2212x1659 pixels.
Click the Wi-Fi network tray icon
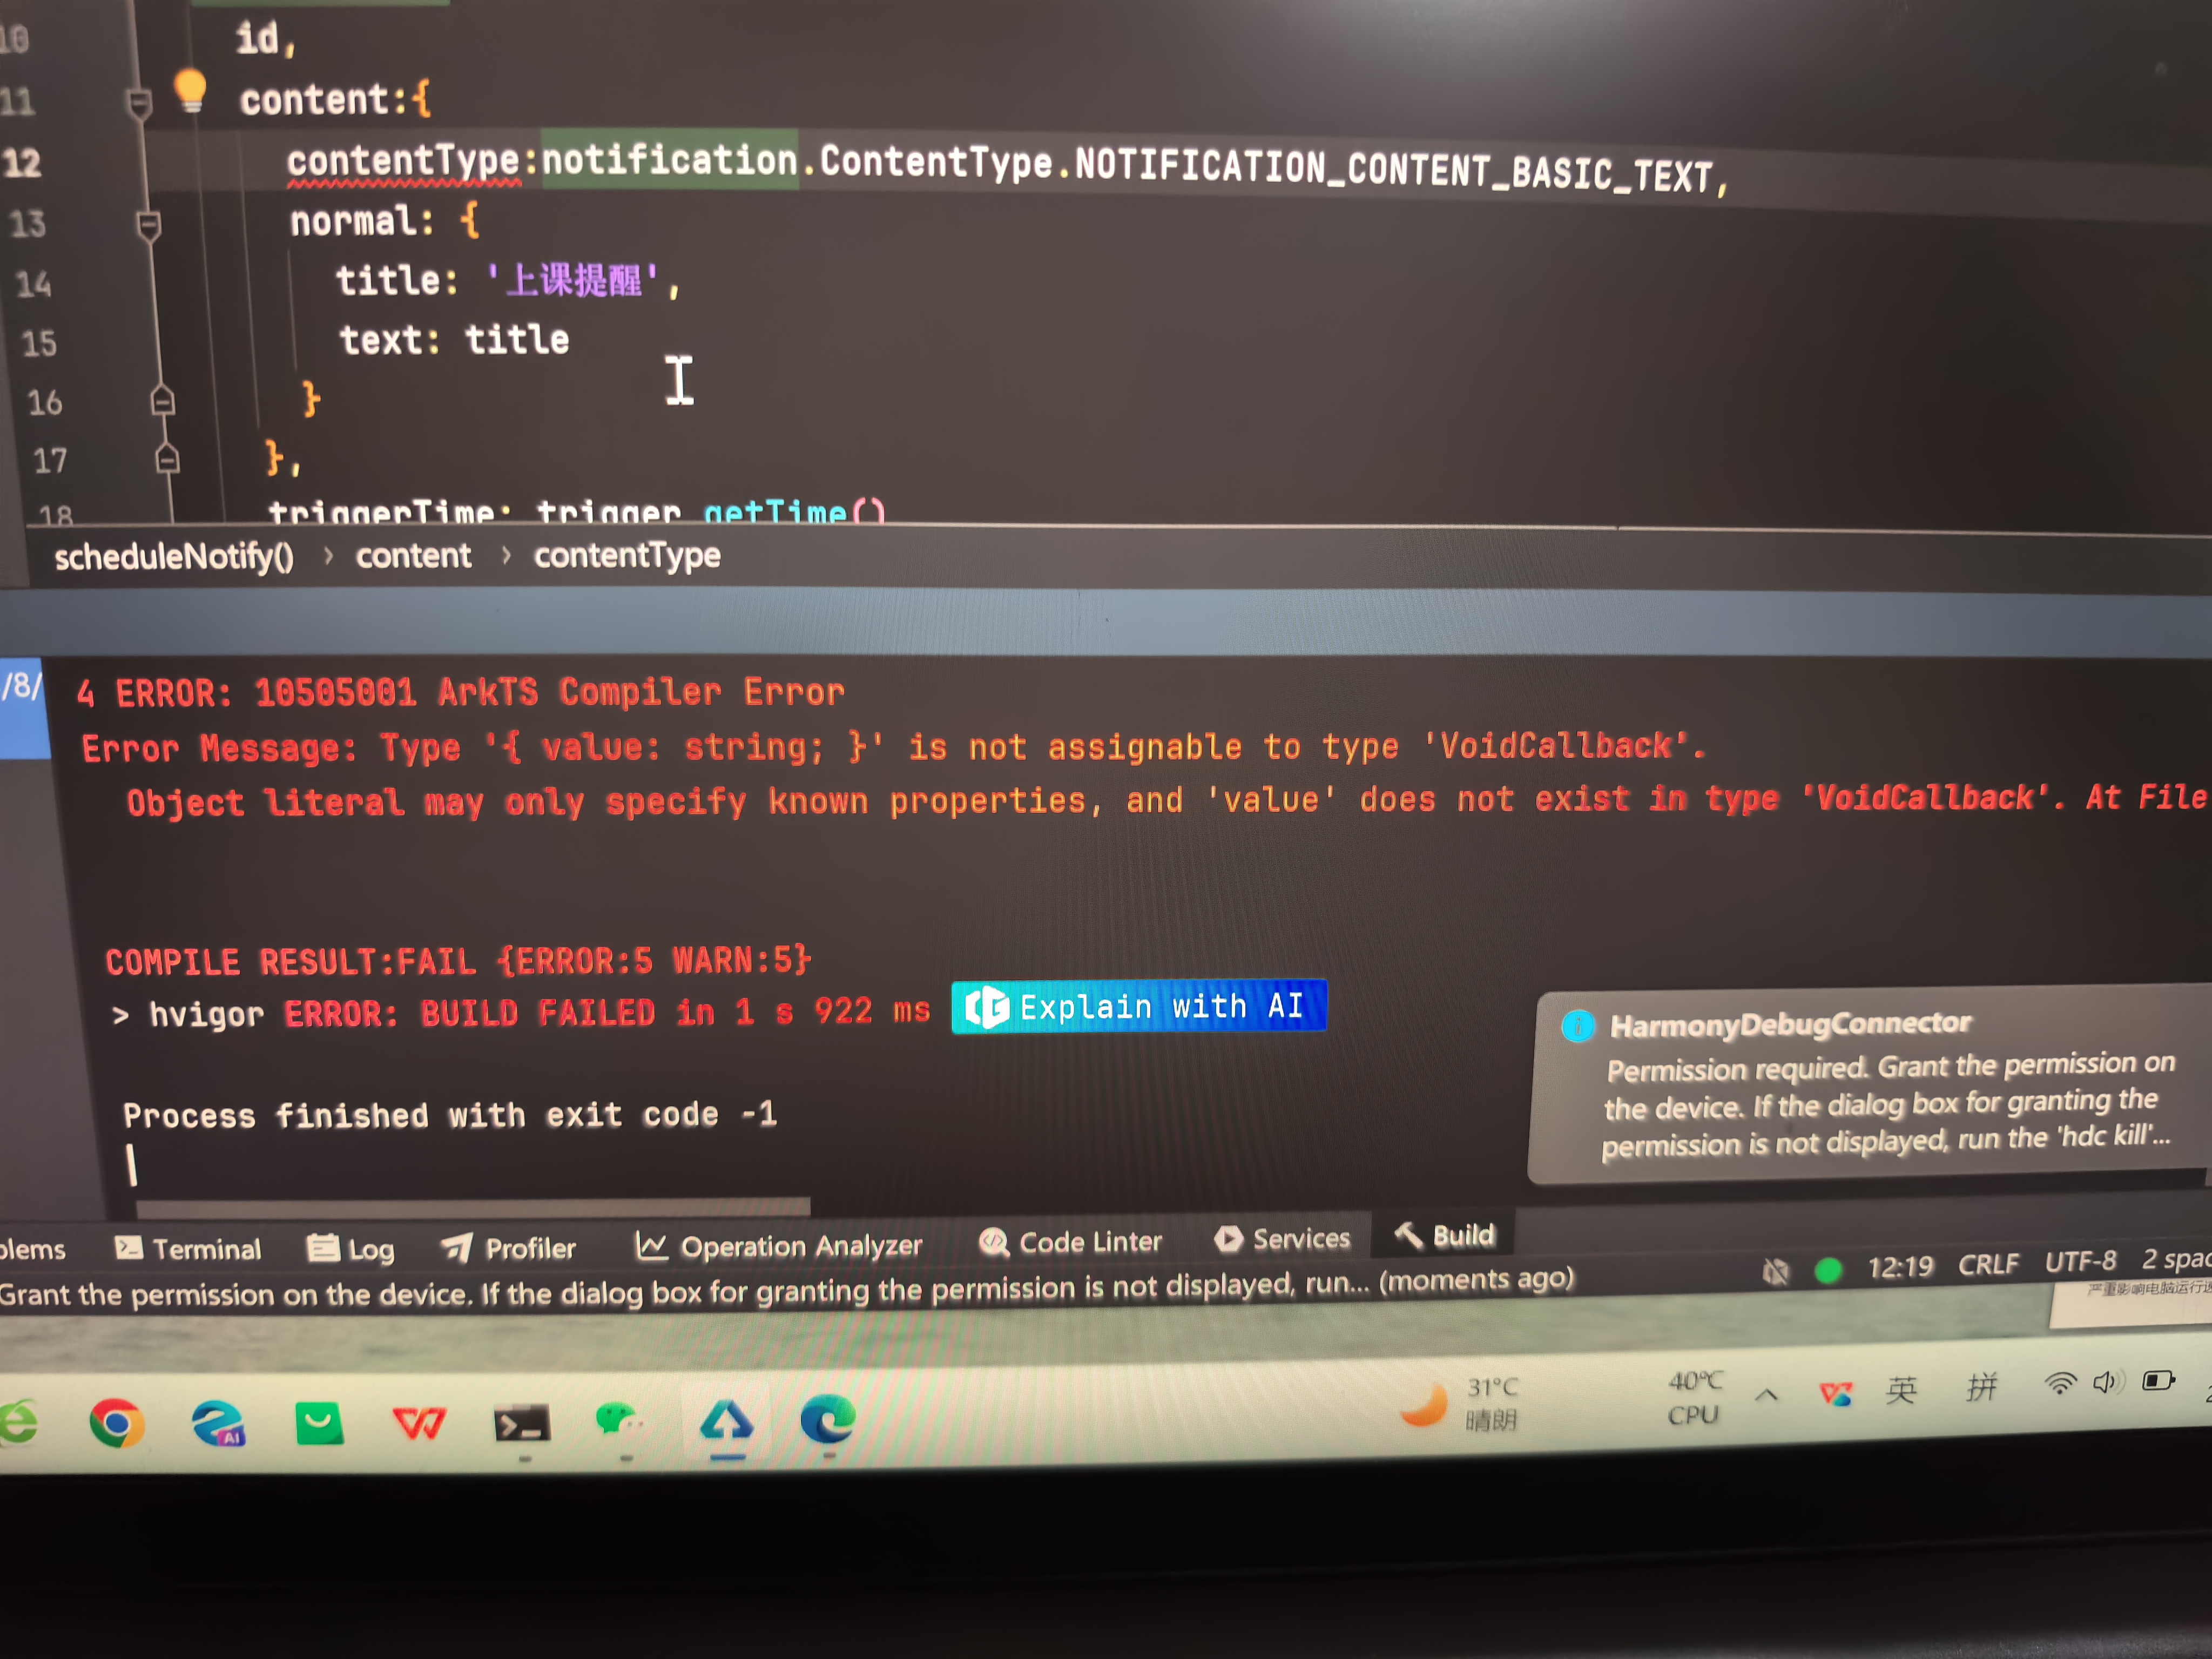tap(2059, 1384)
